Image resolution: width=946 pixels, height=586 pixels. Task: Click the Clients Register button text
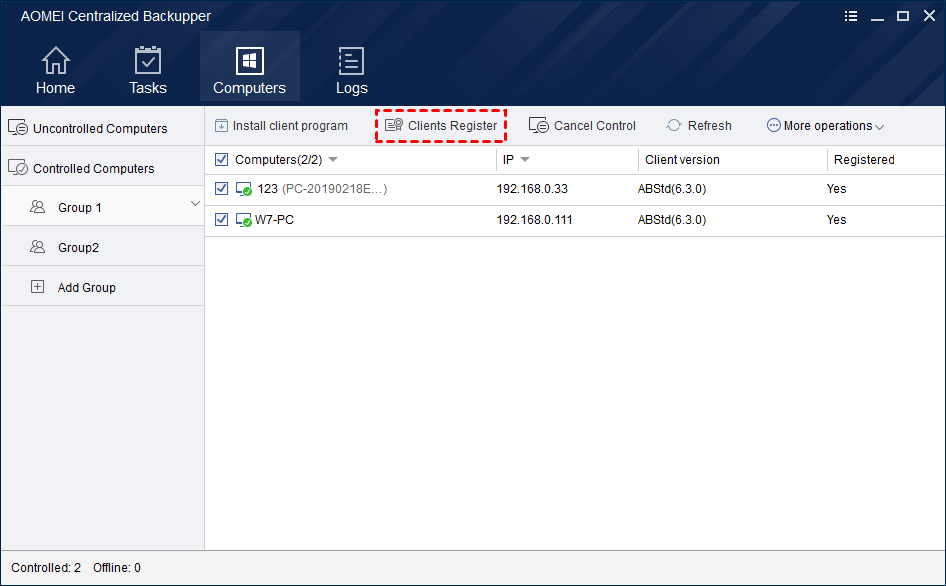(x=452, y=126)
